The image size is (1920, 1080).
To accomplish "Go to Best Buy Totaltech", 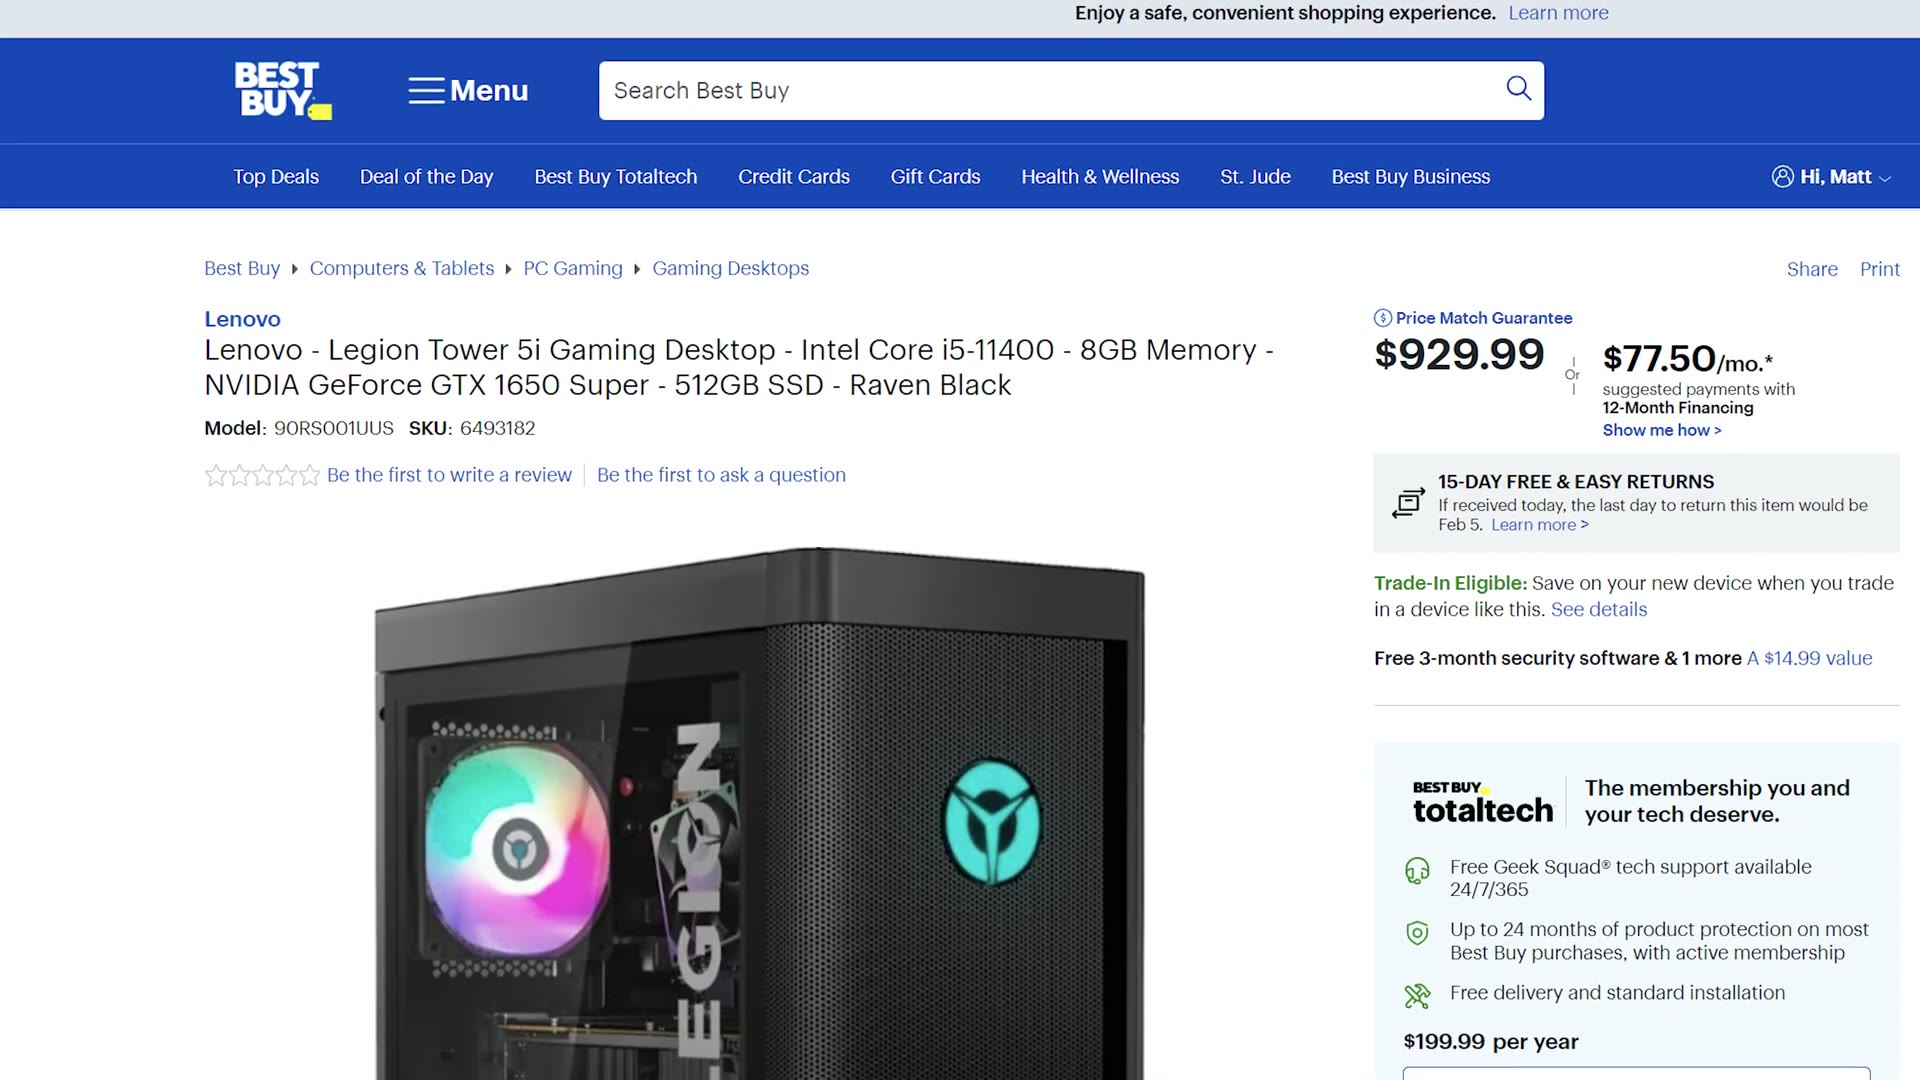I will [615, 176].
